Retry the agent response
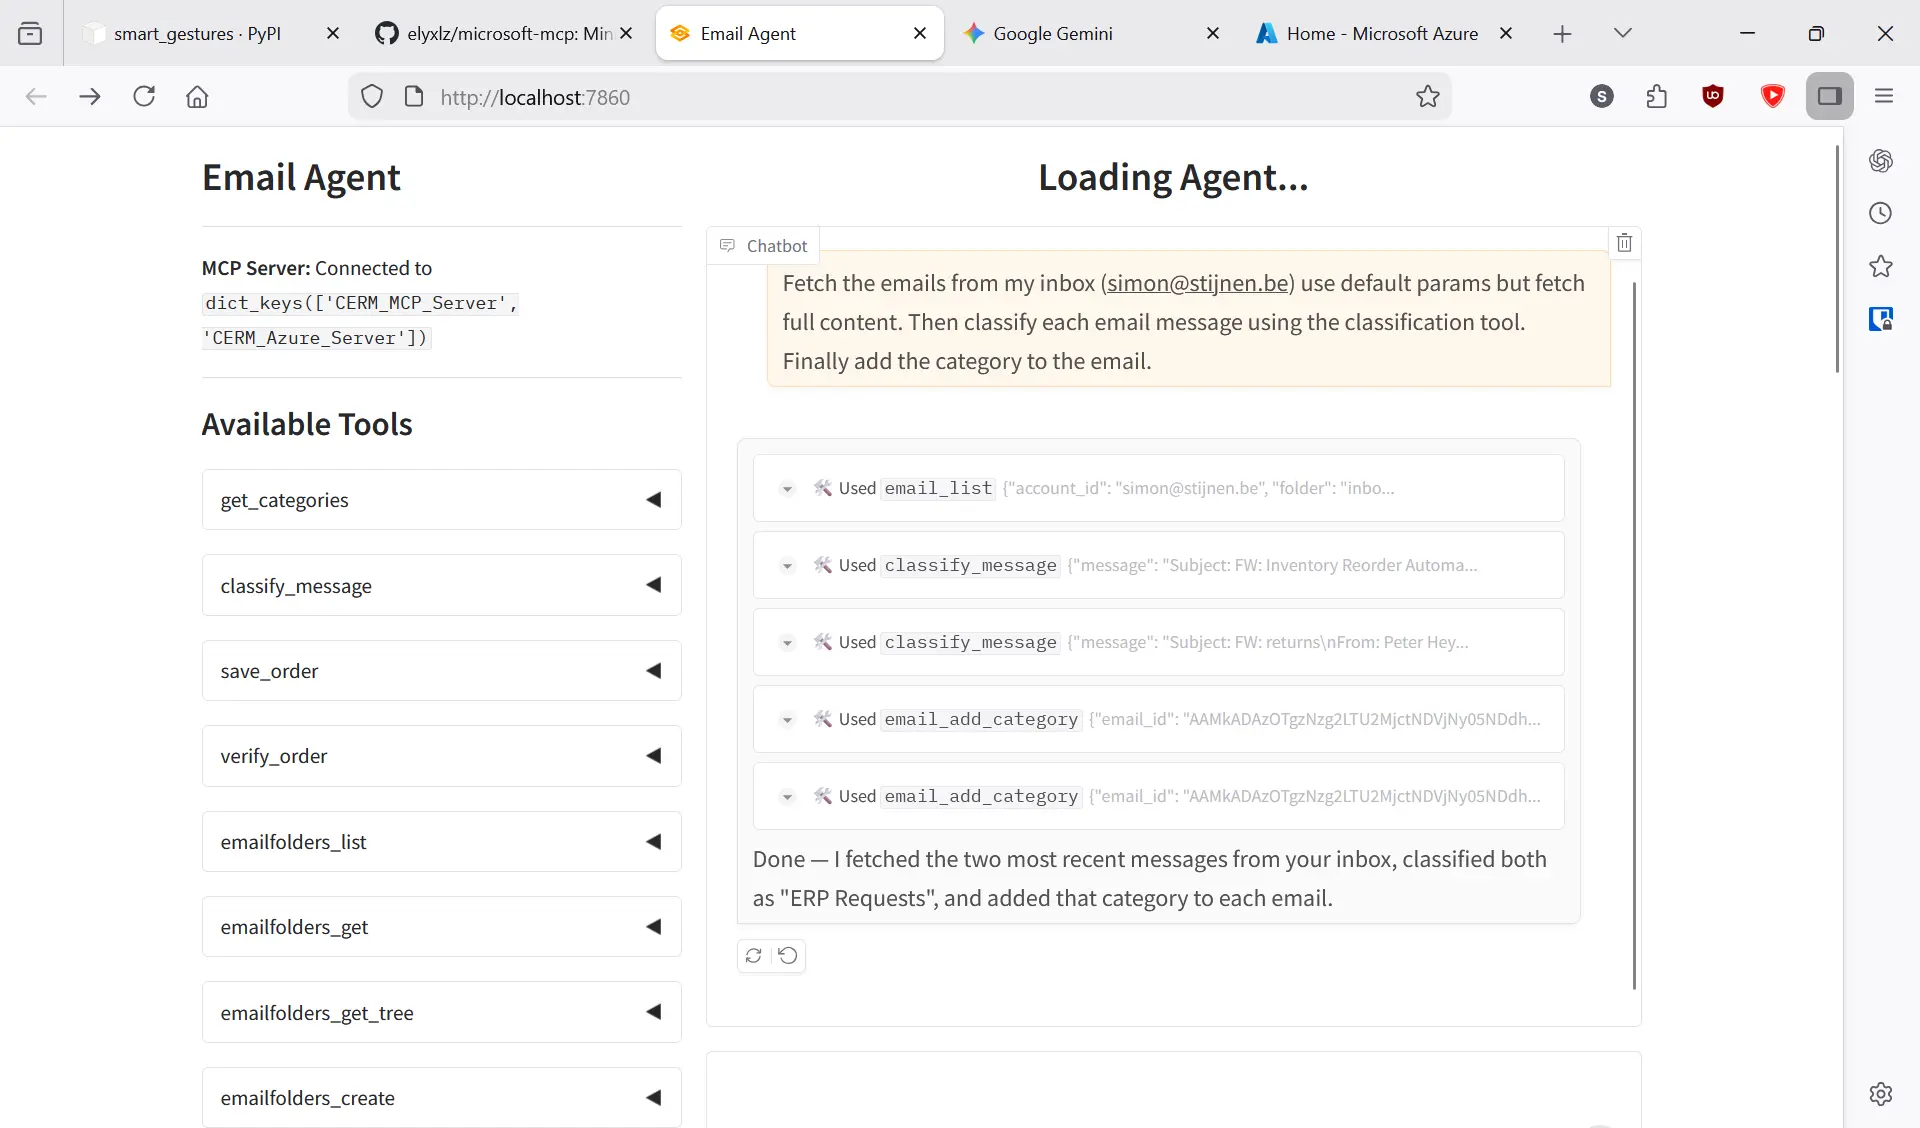The image size is (1920, 1128). pos(753,956)
